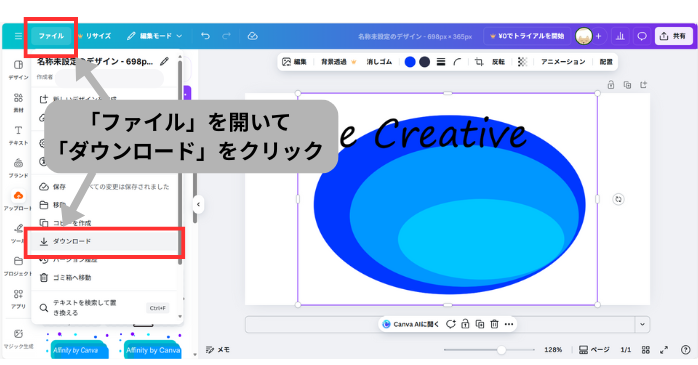The image size is (698, 365).
Task: Click the comment-plus icon in floating toolbar
Action: tap(451, 324)
